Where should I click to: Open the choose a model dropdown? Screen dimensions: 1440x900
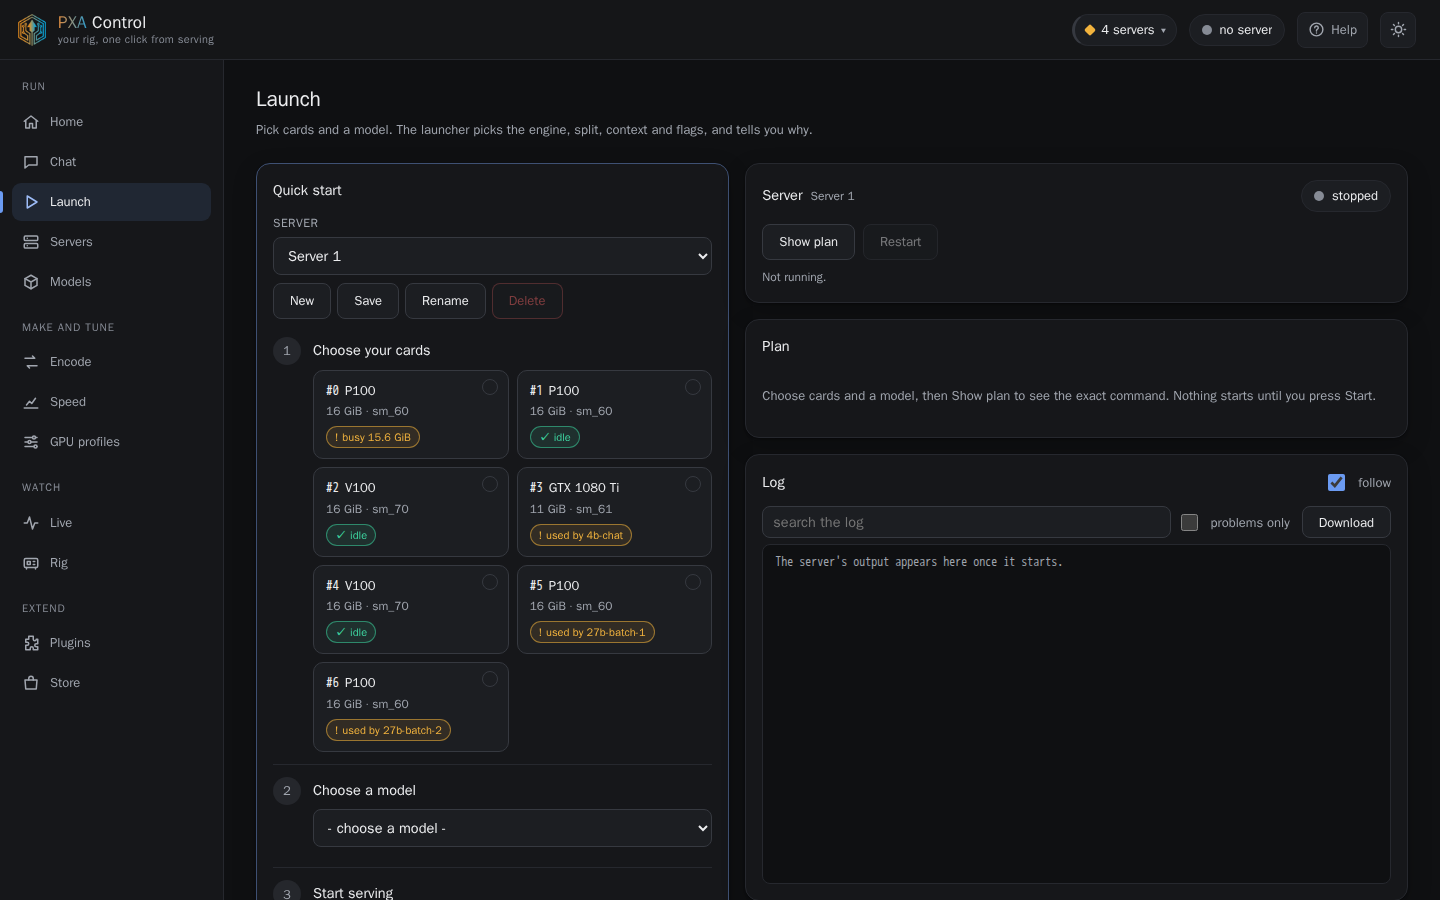coord(512,828)
